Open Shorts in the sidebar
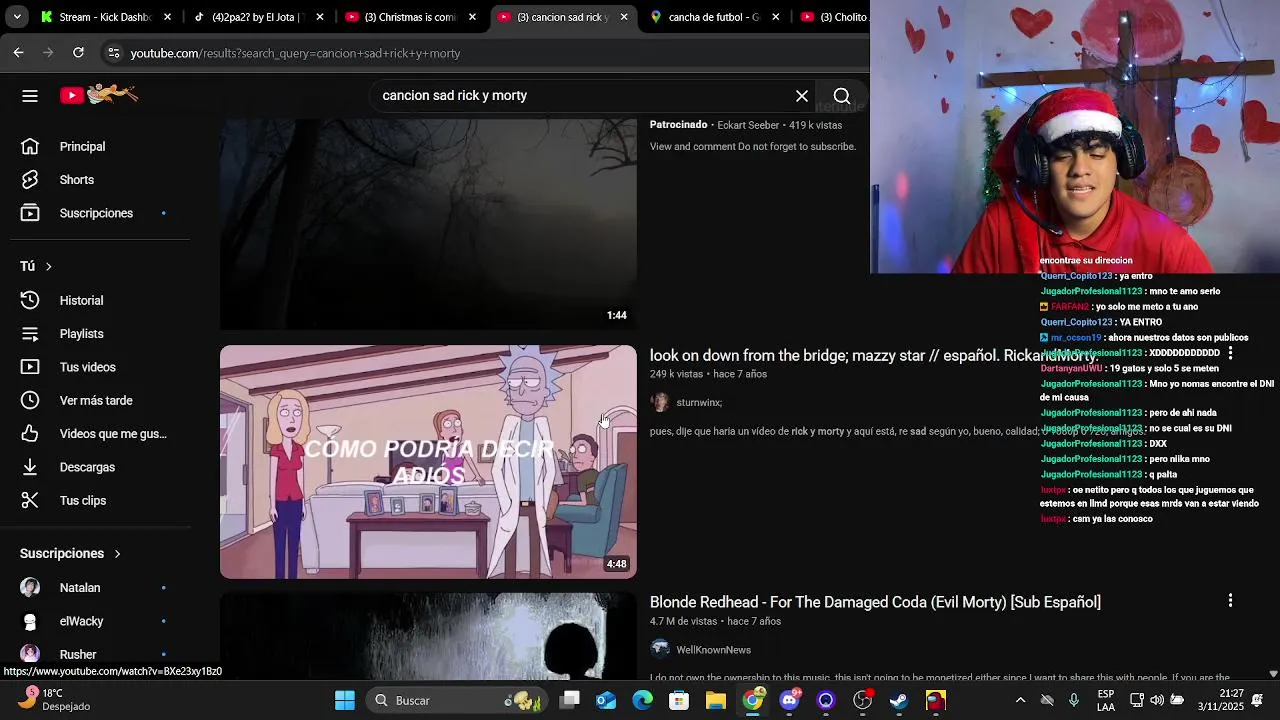 point(100,180)
